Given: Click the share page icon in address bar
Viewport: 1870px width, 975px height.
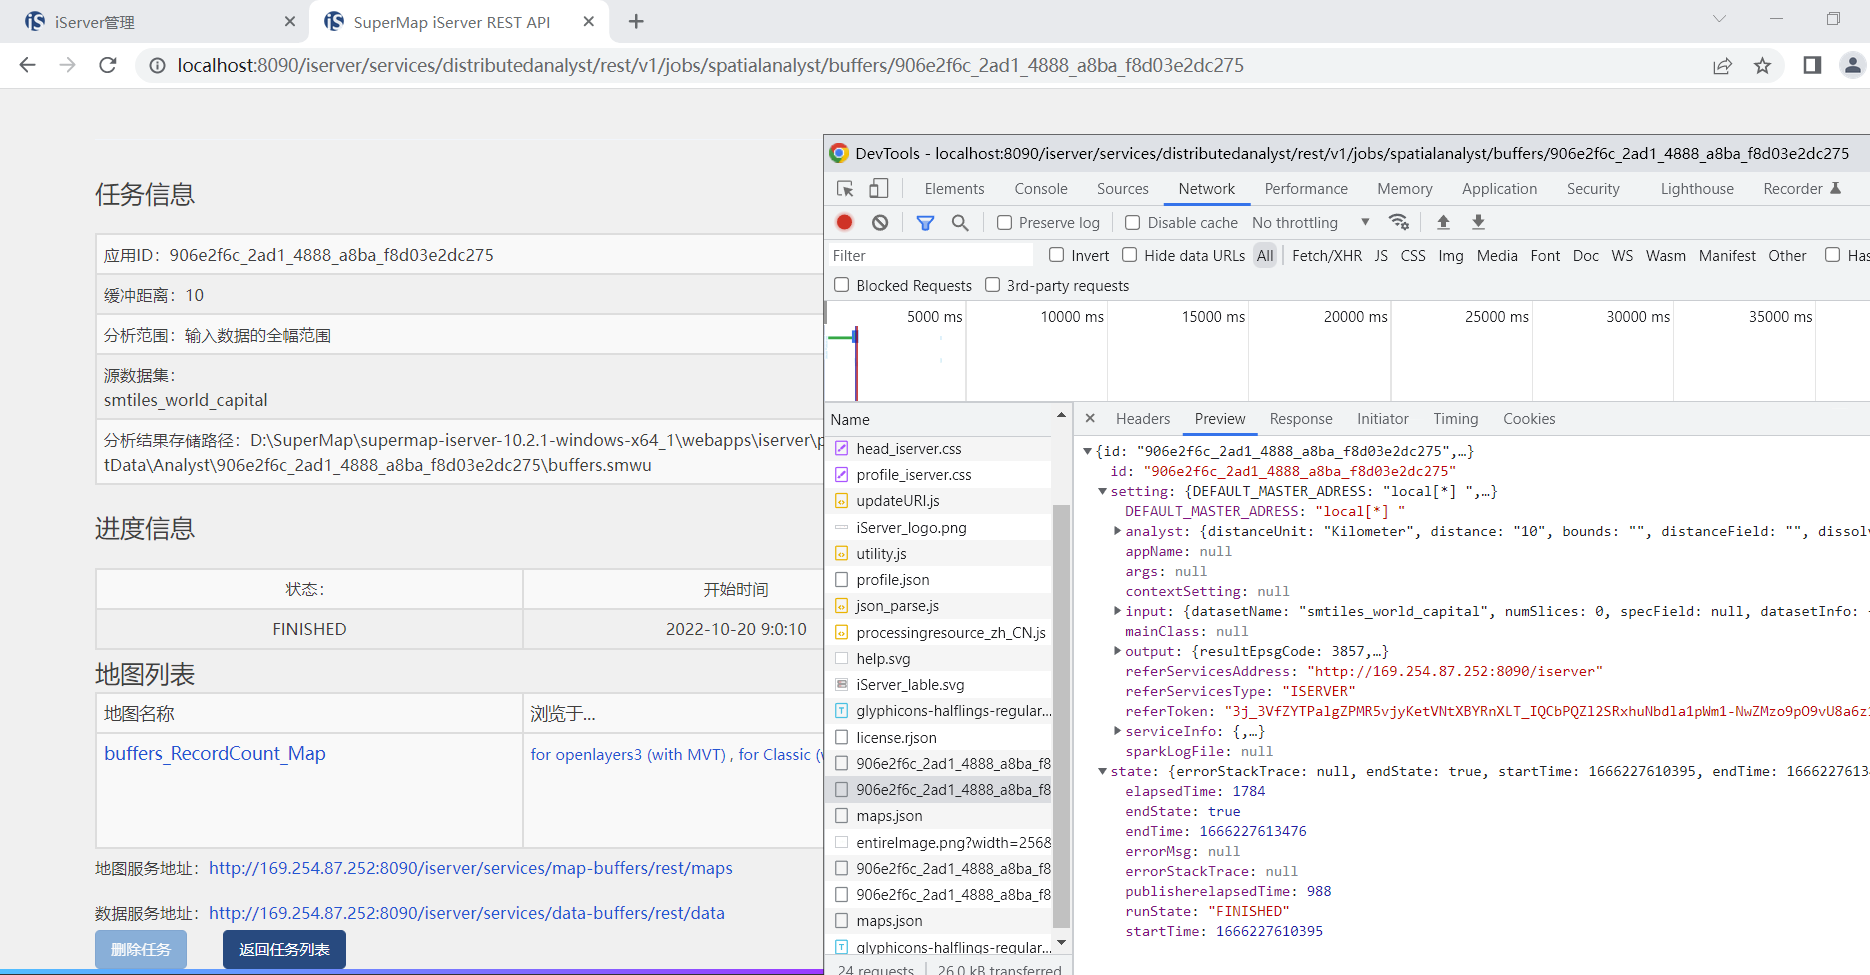Looking at the screenshot, I should click(1722, 65).
